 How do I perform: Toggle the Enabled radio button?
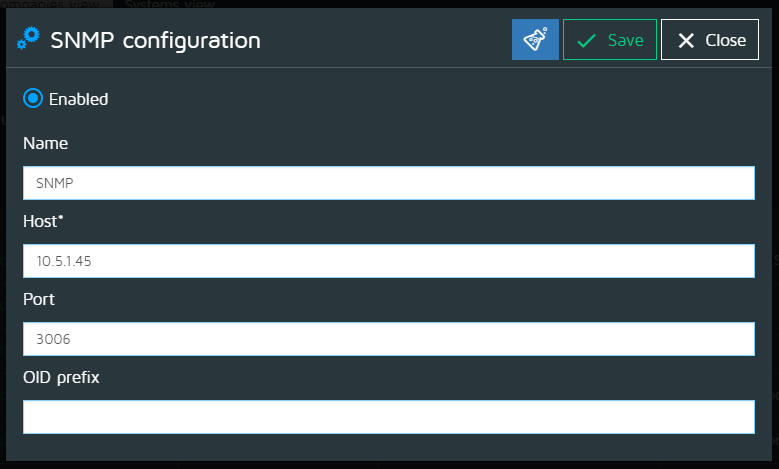[33, 98]
